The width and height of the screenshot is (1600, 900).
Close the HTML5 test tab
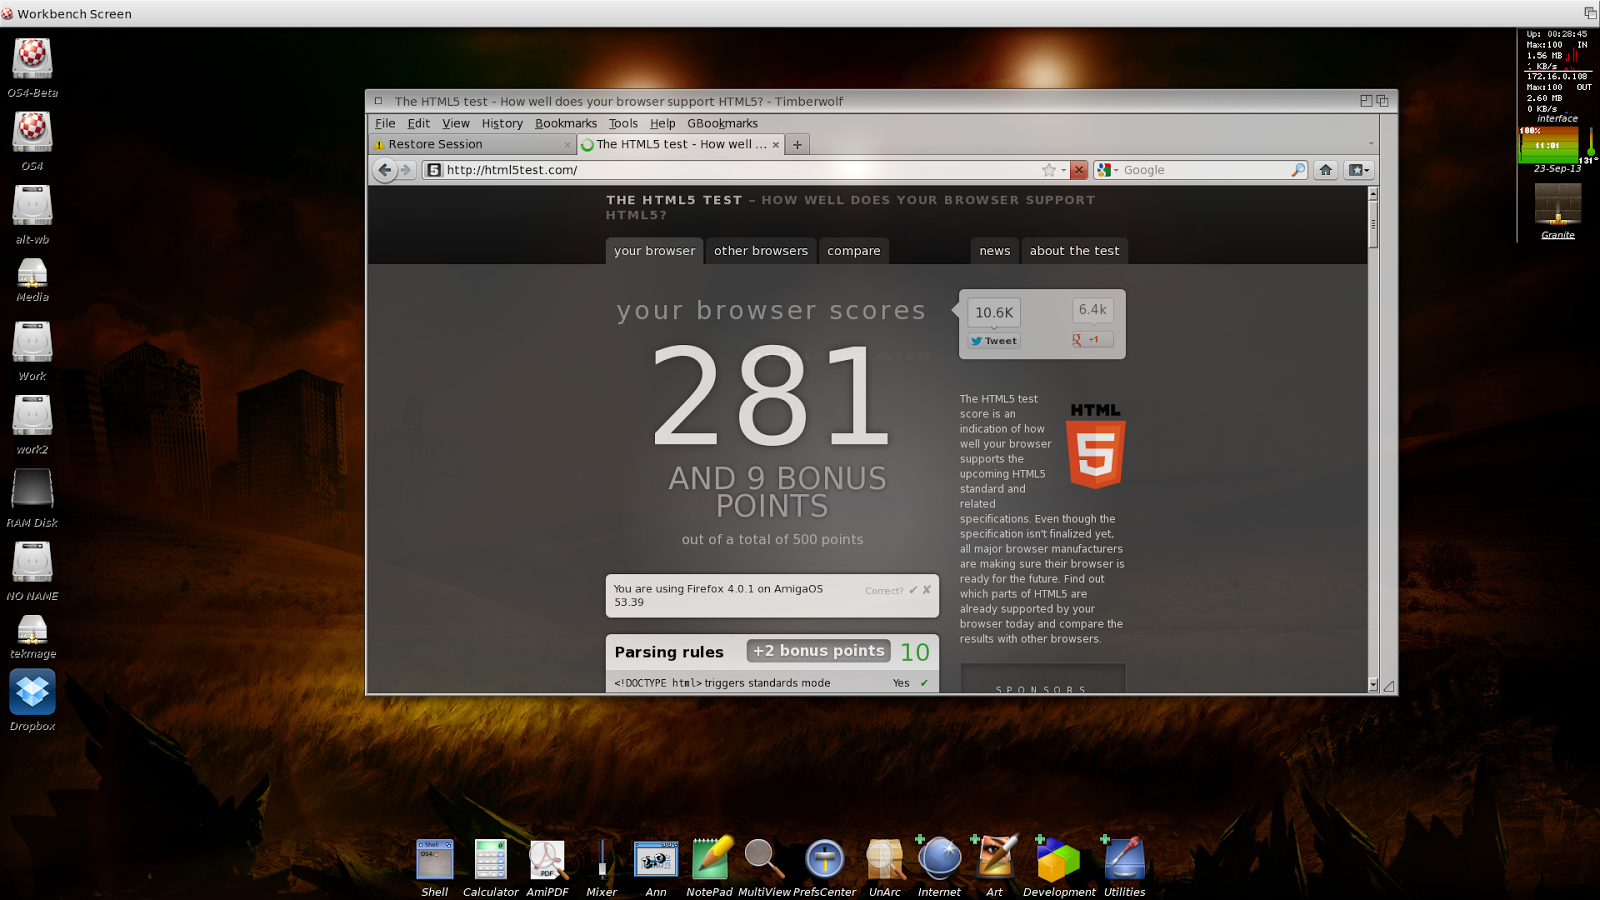tap(775, 145)
